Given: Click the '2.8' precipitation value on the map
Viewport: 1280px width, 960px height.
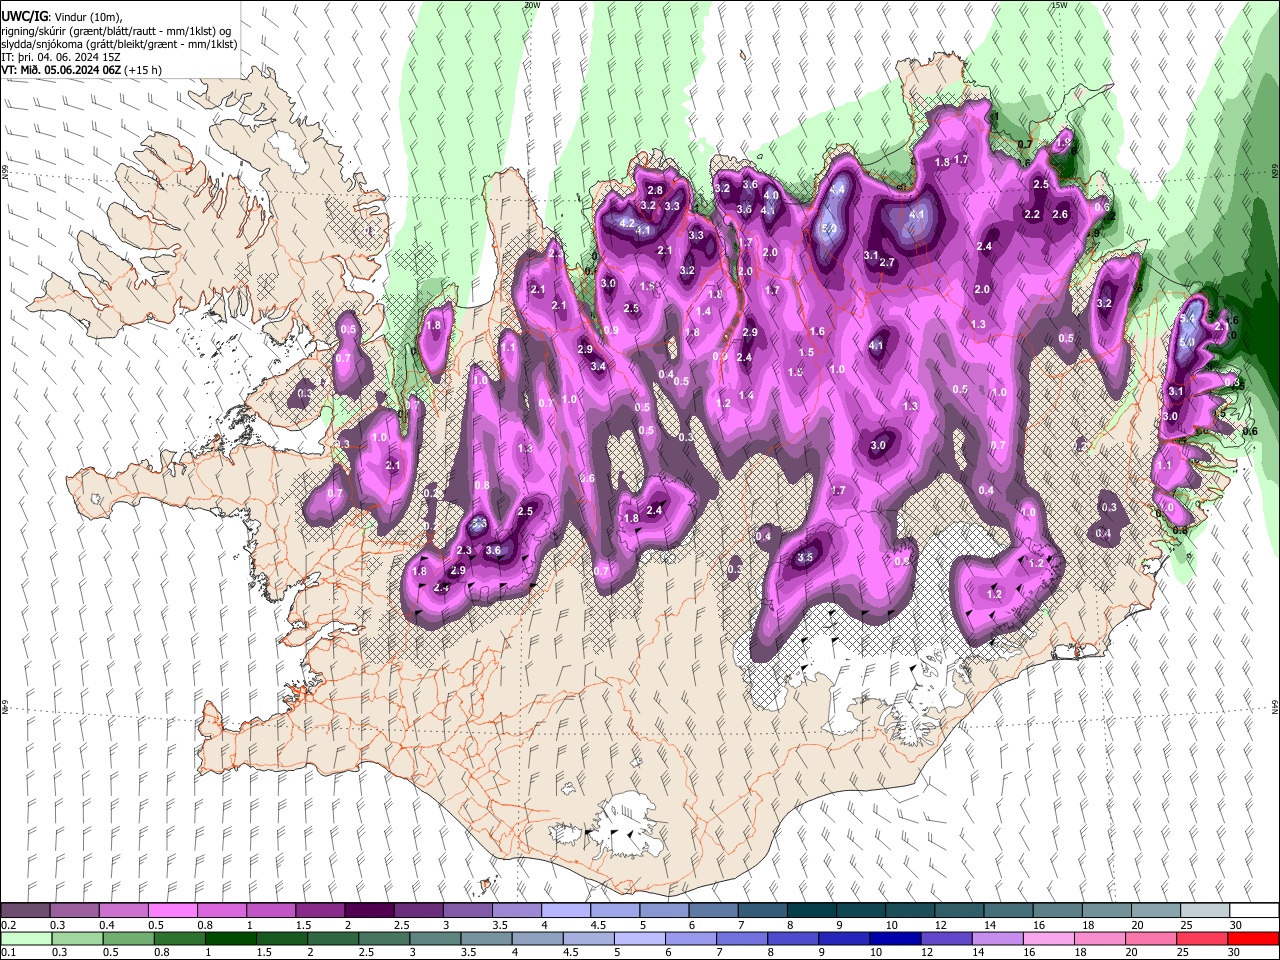Looking at the screenshot, I should (655, 190).
